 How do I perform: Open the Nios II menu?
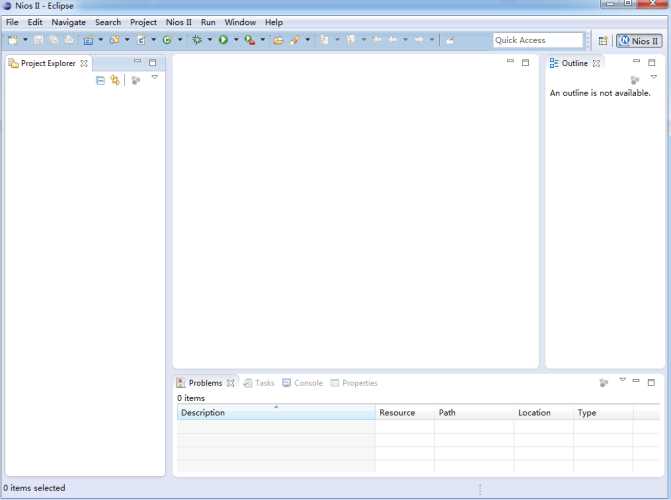[178, 22]
